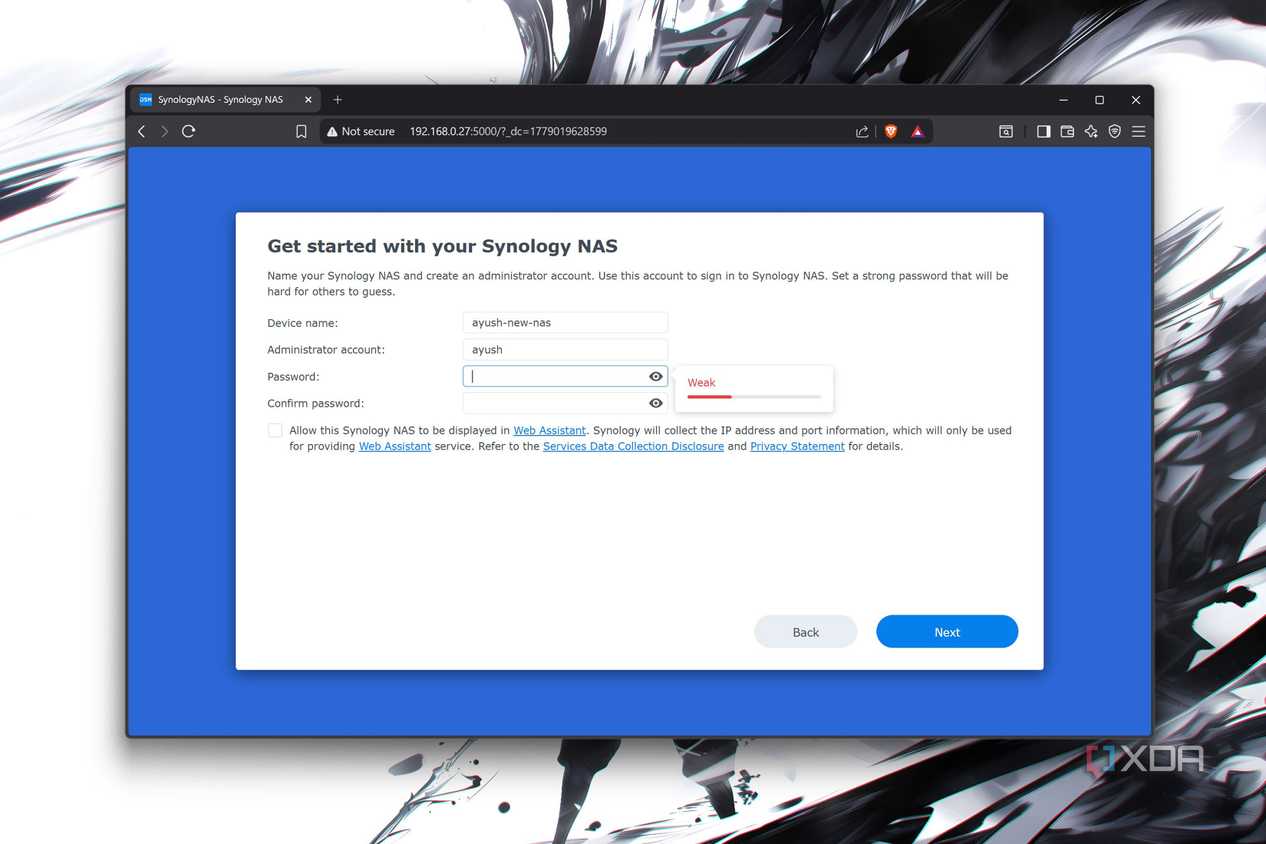
Task: Click the 'Get started with your Synology NAS' heading
Action: pos(442,246)
